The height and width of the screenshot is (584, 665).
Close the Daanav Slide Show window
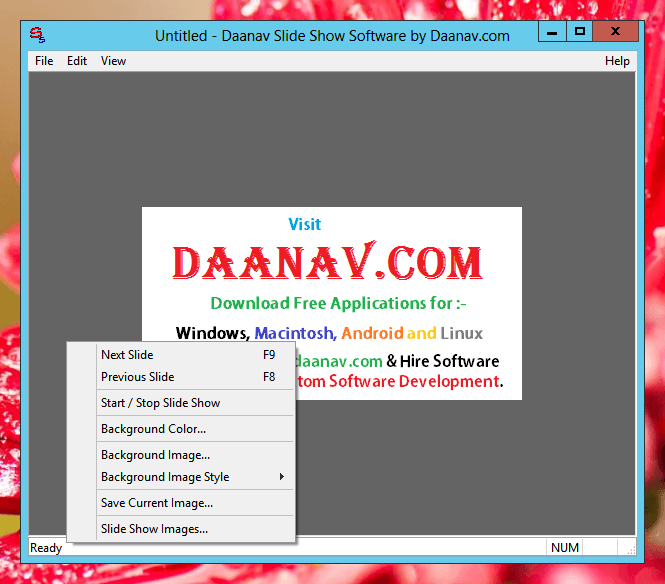(615, 32)
